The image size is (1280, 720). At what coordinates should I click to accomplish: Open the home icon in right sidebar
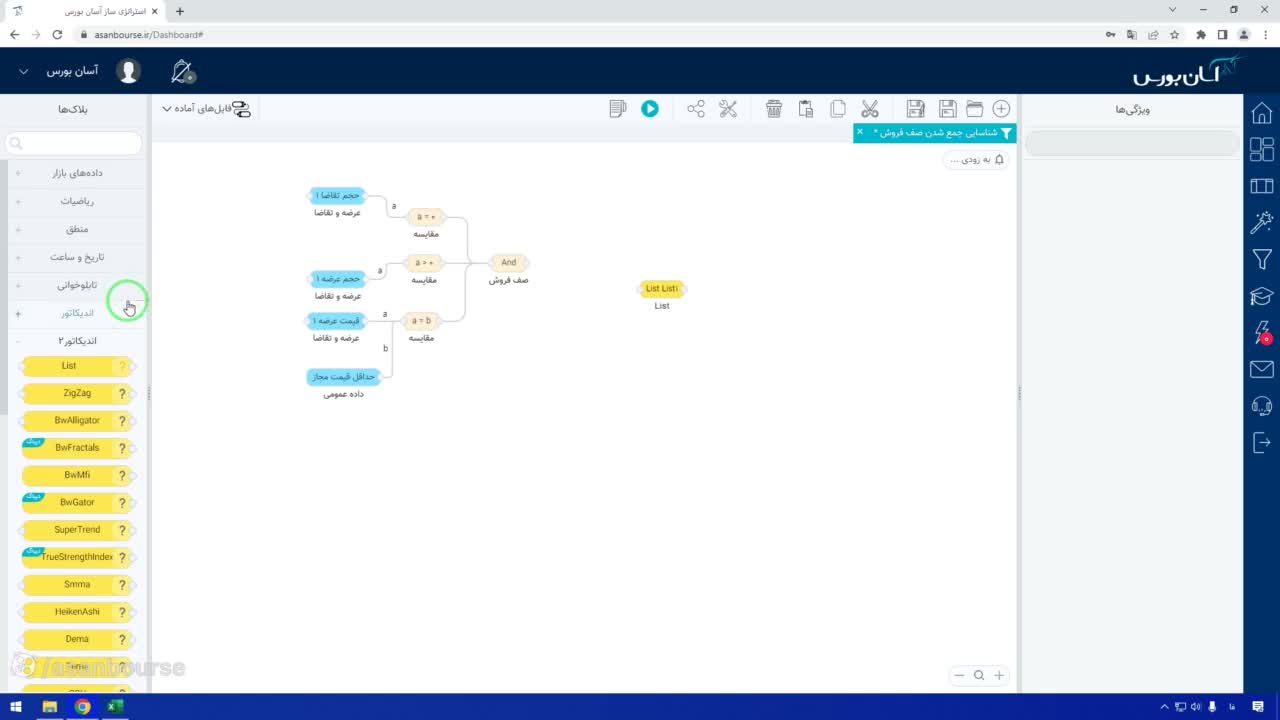(1262, 113)
